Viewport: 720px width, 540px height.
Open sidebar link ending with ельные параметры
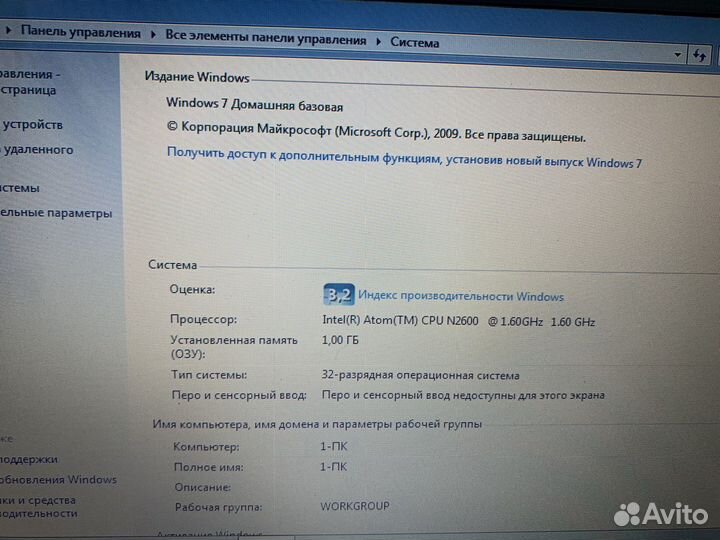pos(56,213)
